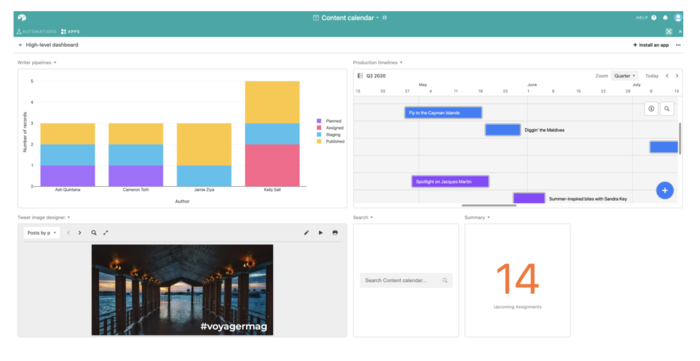Viewport: 700px width, 361px height.
Task: Toggle the timeline sidebar panel icon
Action: click(360, 76)
